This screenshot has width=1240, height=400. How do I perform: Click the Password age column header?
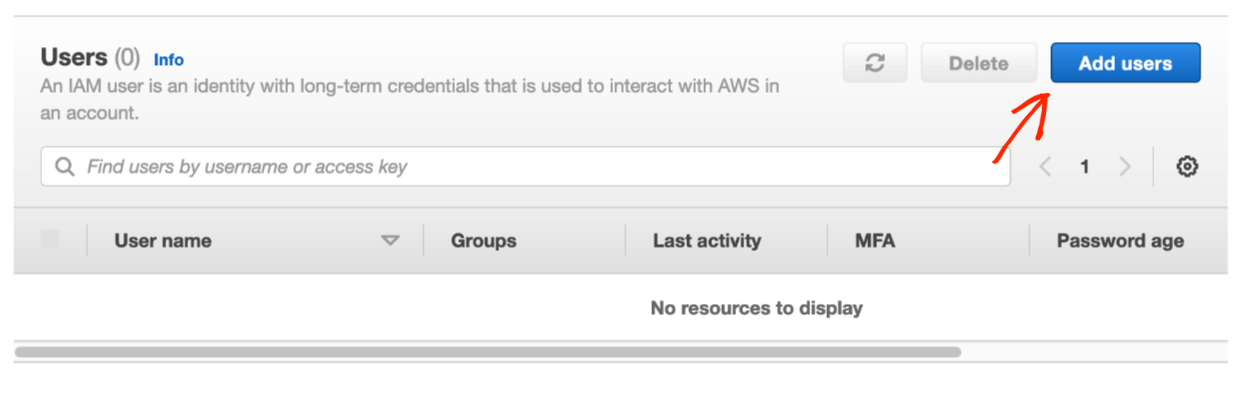pyautogui.click(x=1120, y=241)
